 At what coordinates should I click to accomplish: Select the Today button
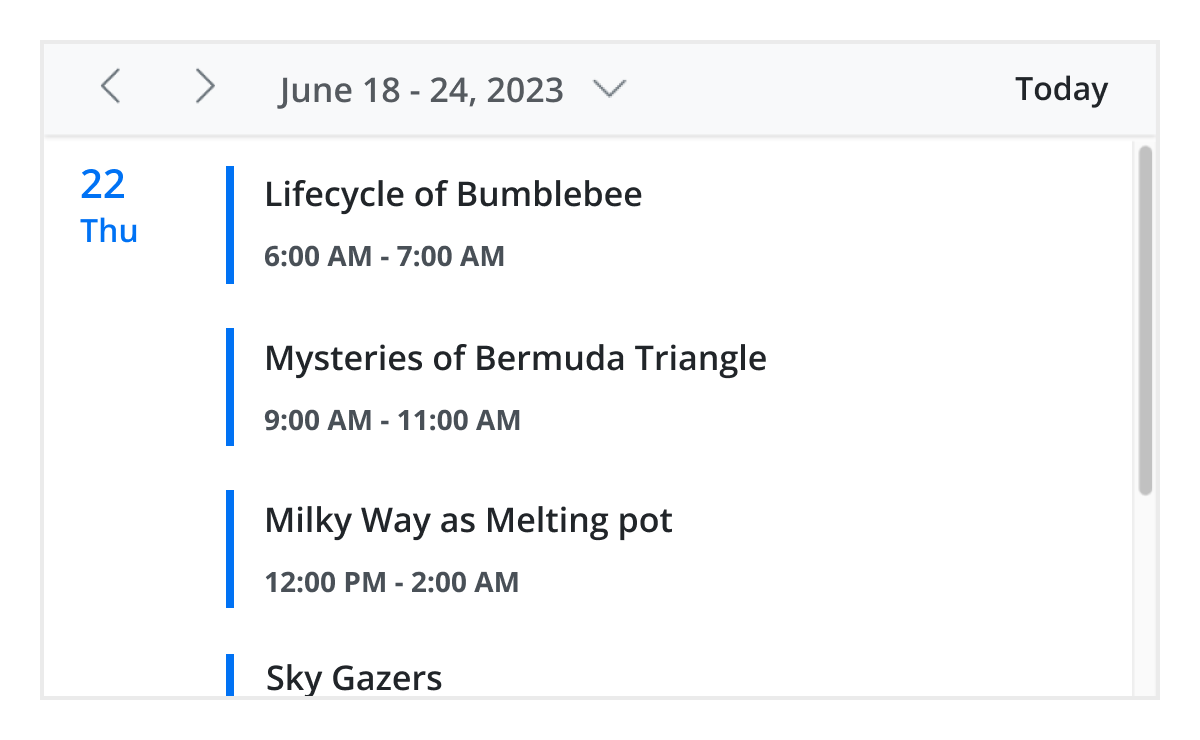click(1061, 89)
